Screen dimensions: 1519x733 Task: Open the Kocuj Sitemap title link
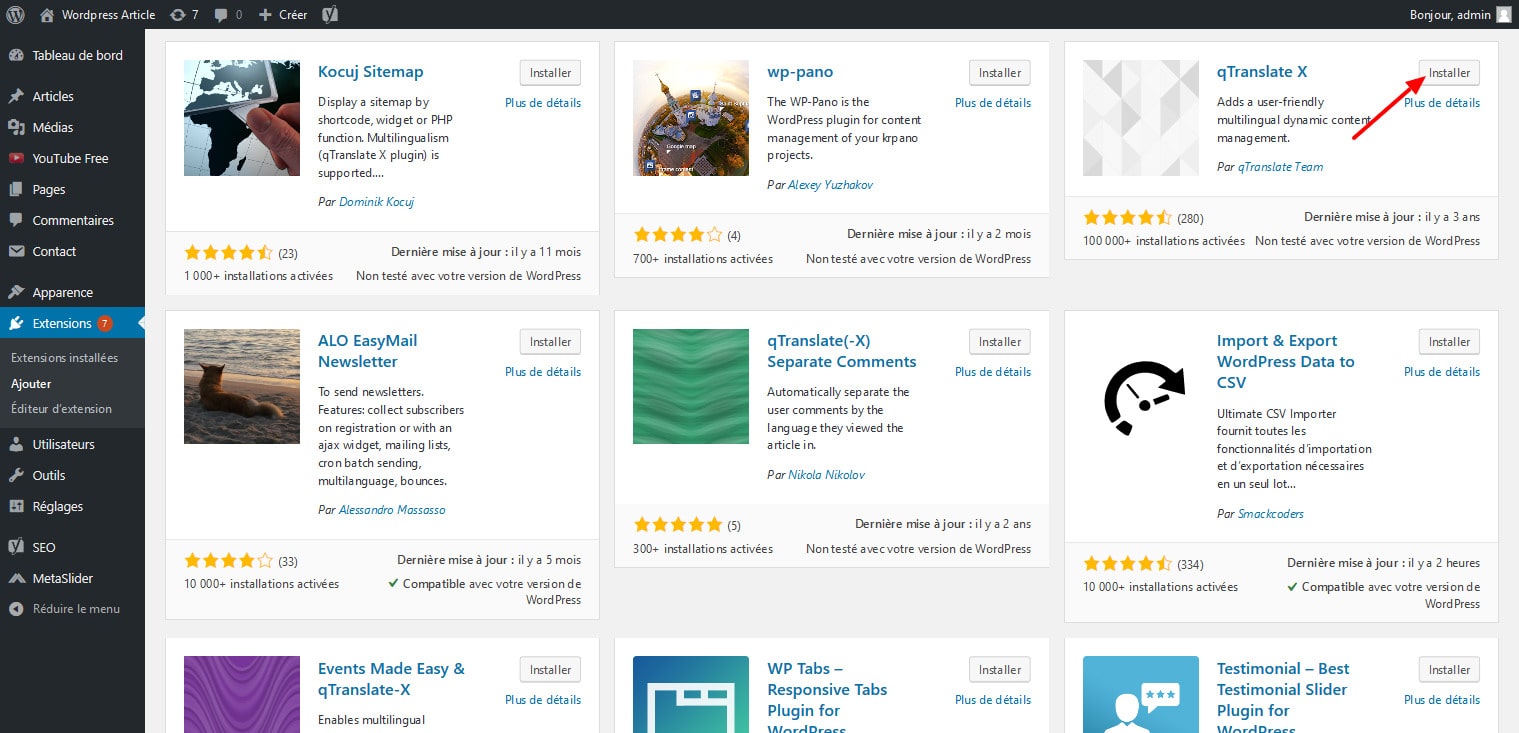coord(371,72)
